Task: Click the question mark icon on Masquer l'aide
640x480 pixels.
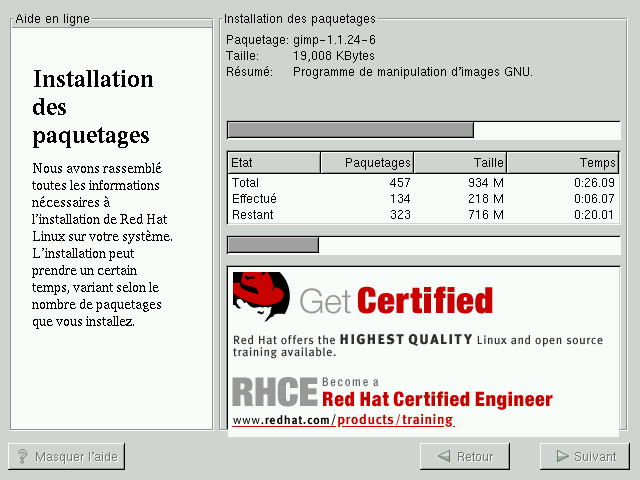Action: 22,457
